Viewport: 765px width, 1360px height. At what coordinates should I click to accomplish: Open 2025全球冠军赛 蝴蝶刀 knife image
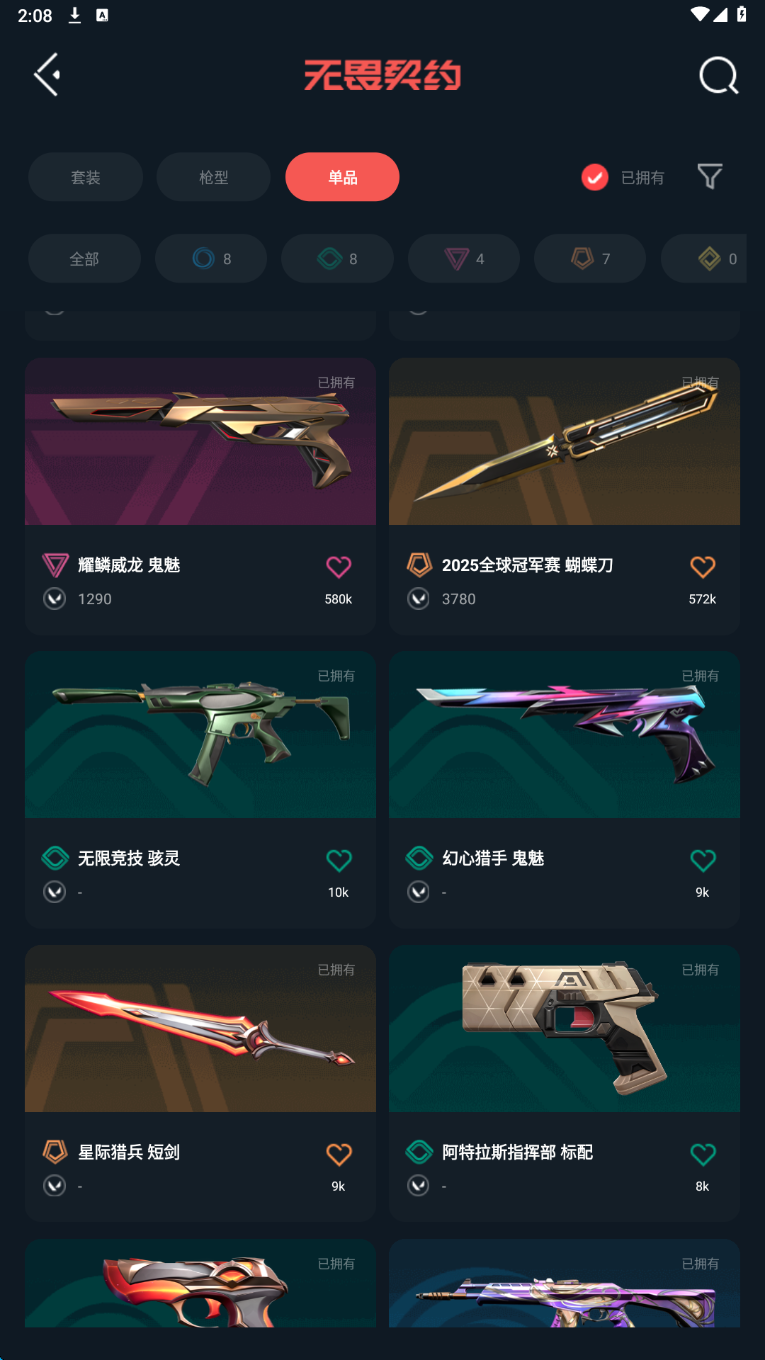pyautogui.click(x=564, y=442)
